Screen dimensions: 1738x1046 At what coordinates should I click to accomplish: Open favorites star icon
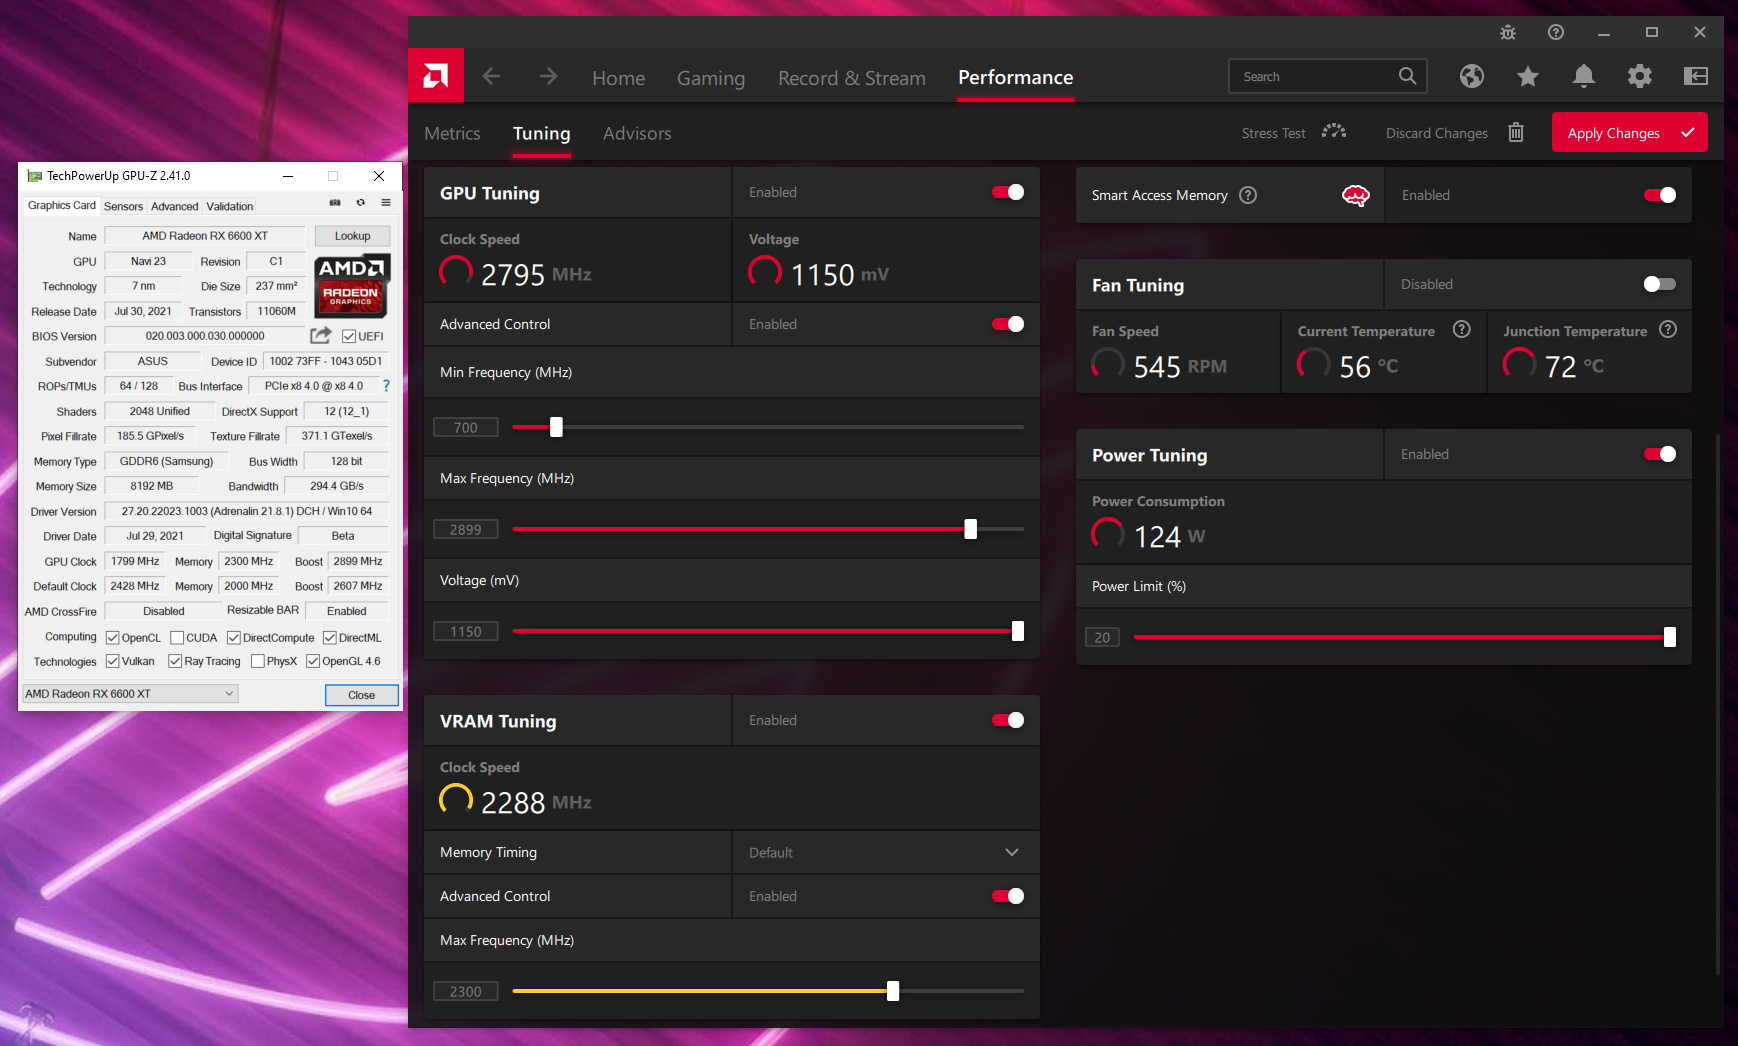click(x=1527, y=76)
